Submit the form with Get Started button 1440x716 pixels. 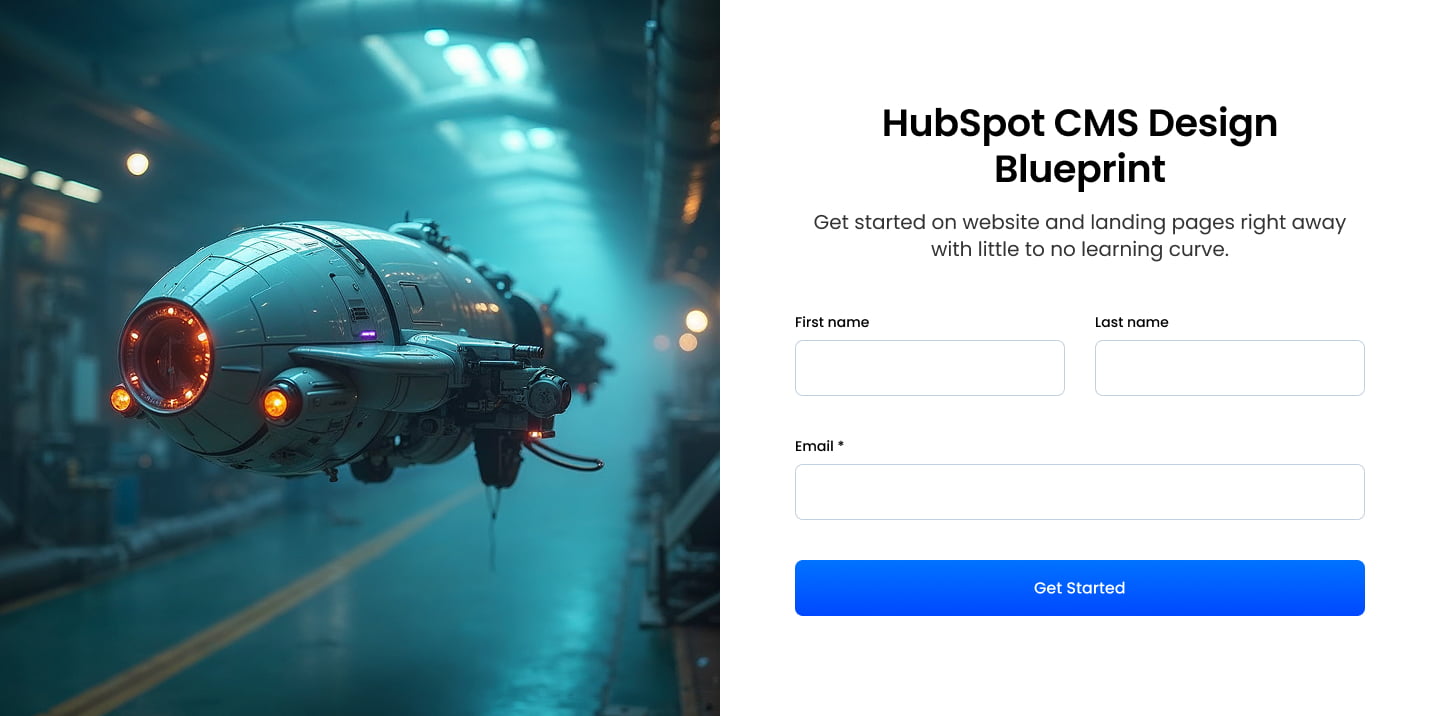(x=1079, y=588)
